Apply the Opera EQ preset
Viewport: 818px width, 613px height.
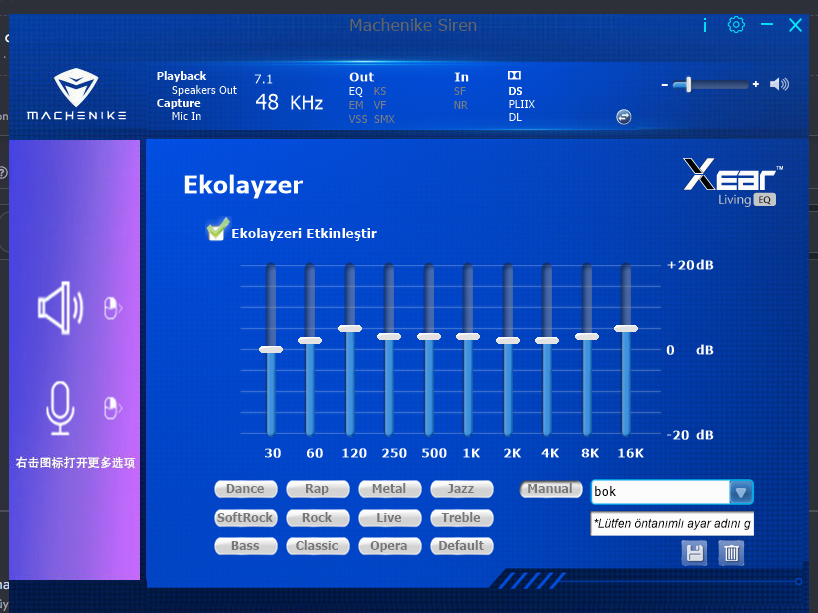point(389,546)
